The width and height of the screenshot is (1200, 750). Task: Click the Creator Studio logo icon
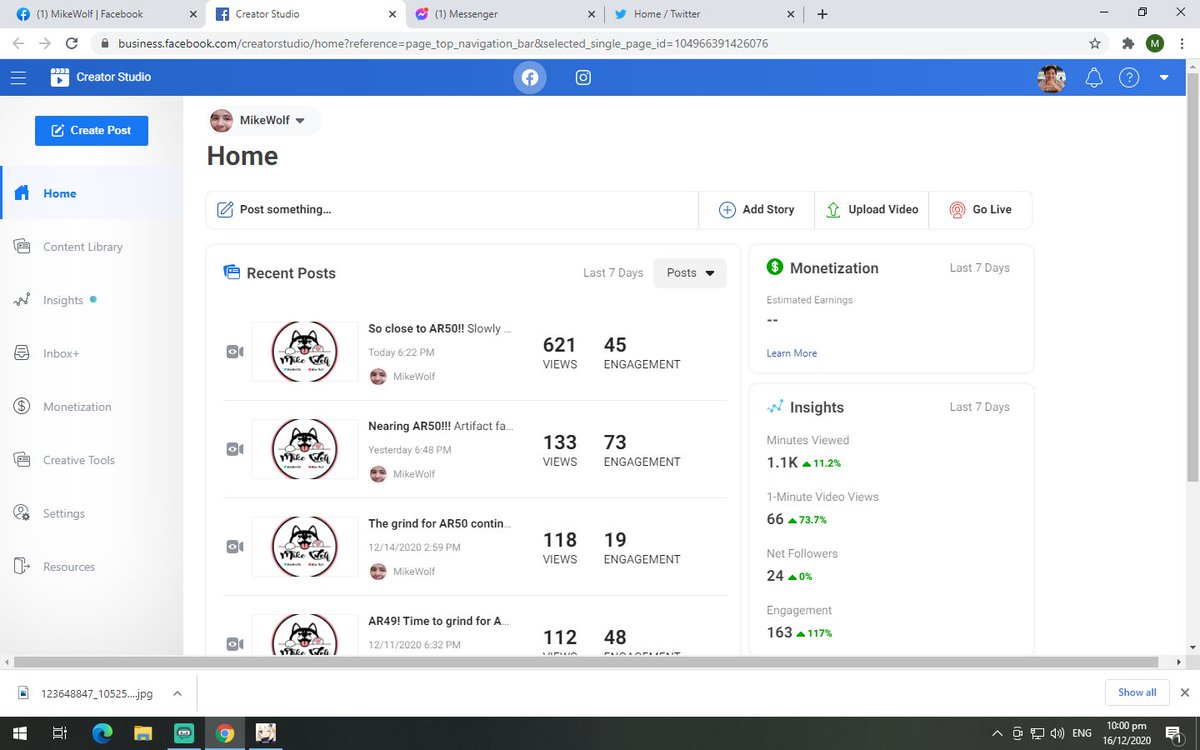pos(60,77)
